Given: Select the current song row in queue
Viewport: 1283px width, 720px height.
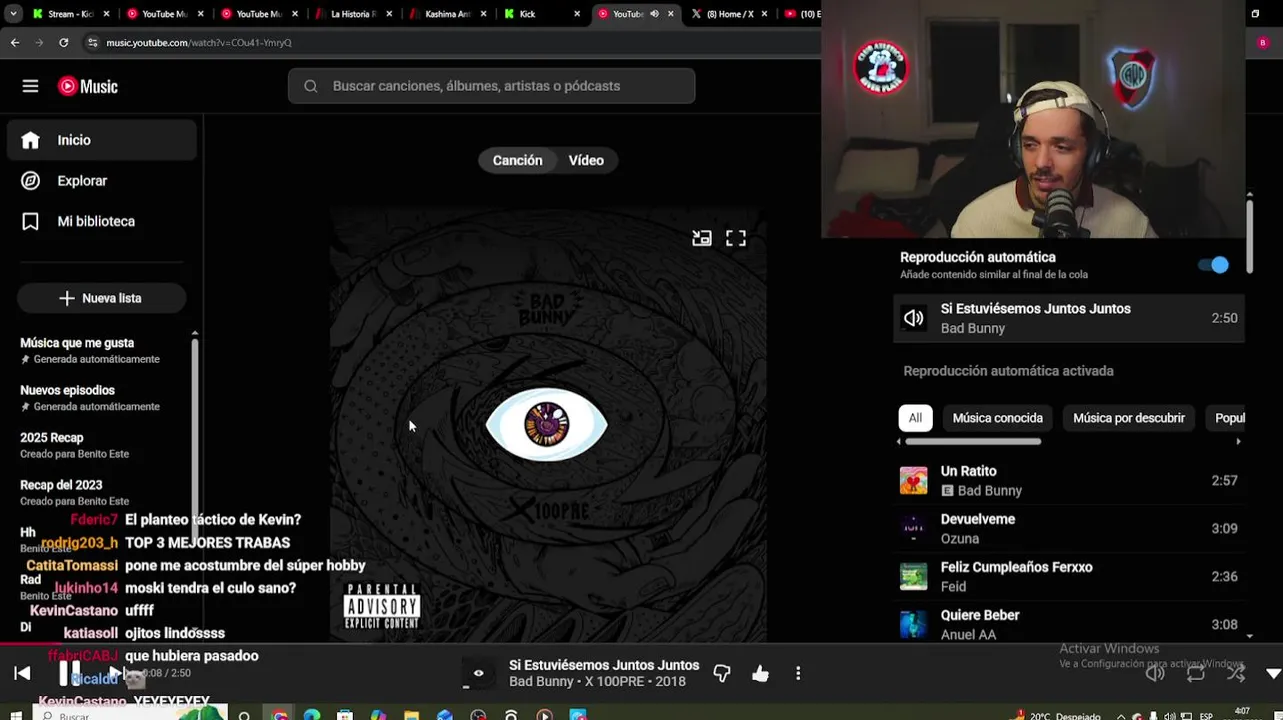Looking at the screenshot, I should pos(1069,318).
